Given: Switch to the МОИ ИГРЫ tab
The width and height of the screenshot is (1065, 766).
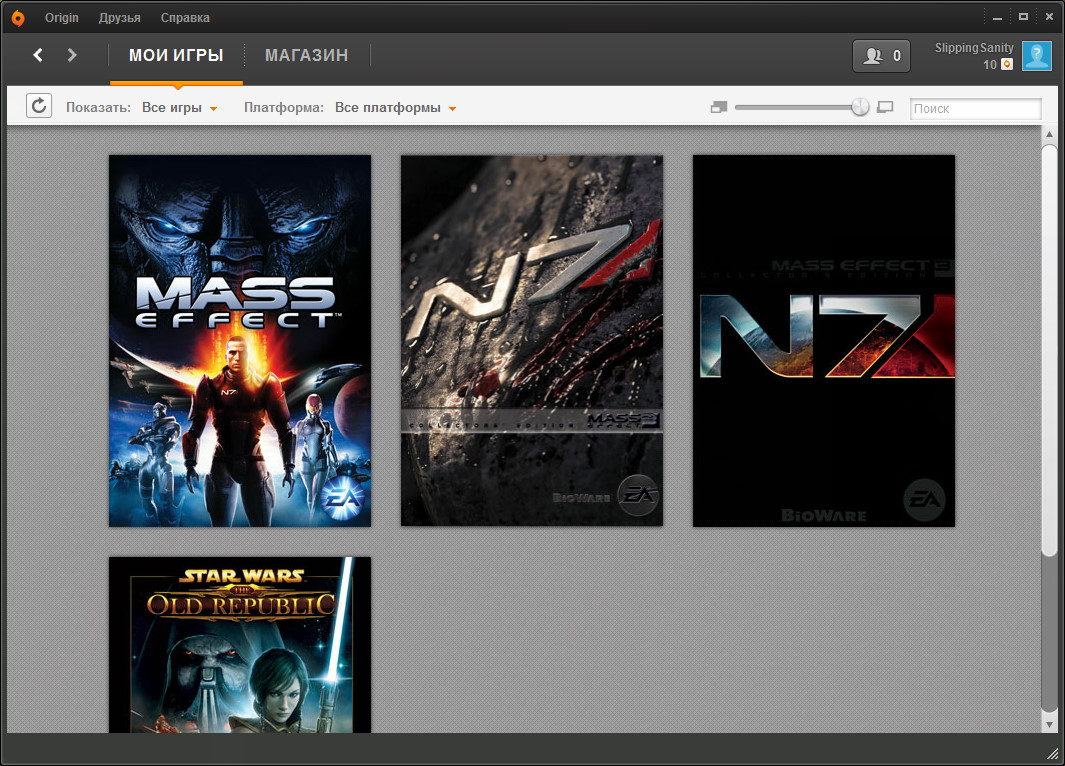Looking at the screenshot, I should click(x=176, y=56).
